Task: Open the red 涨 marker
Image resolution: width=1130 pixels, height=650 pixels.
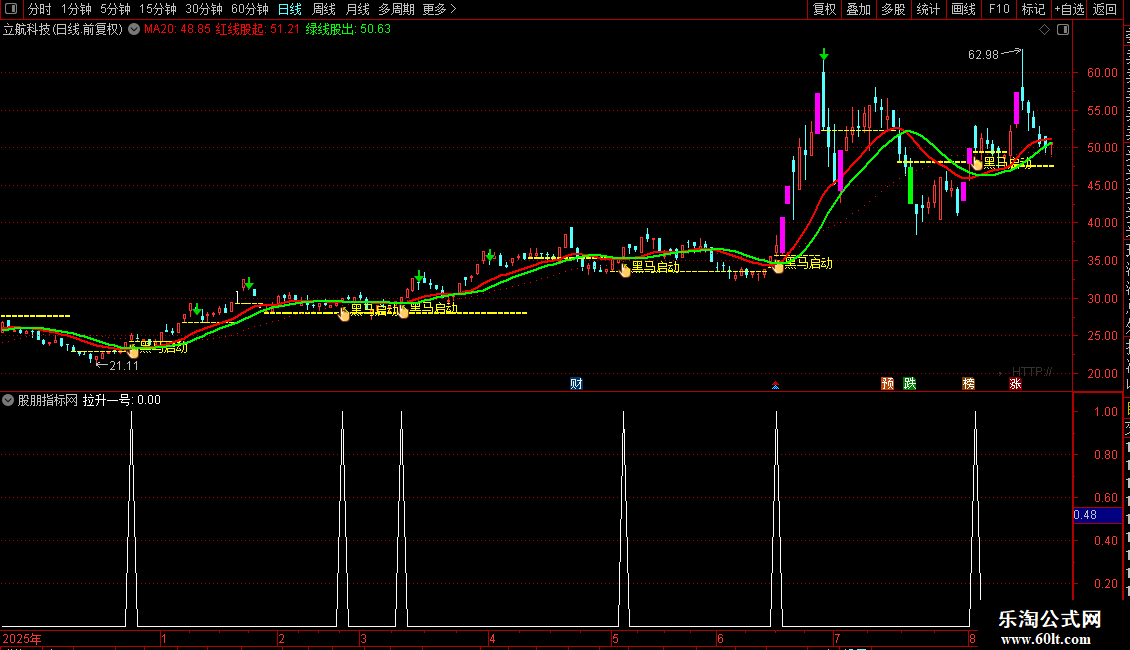Action: (1015, 383)
